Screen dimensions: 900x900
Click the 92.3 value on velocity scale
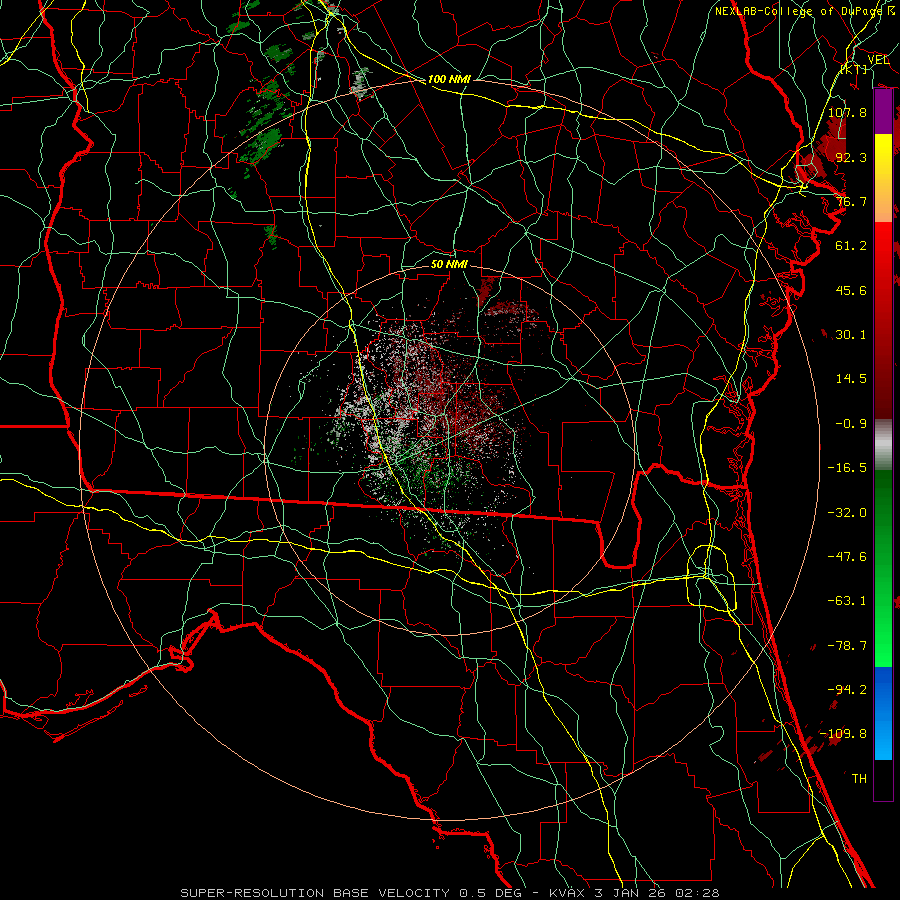coord(851,157)
